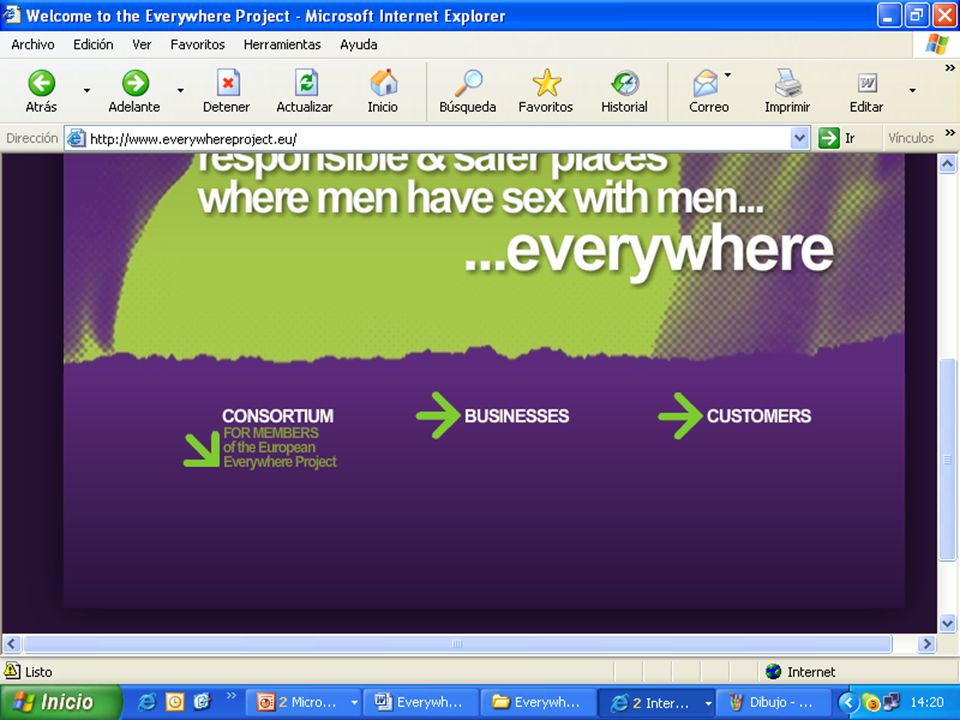
Task: Open the Adelante history dropdown arrow
Action: point(181,91)
